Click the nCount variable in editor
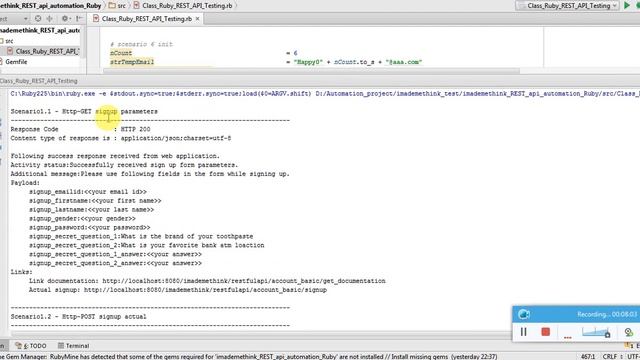The image size is (640, 360). (121, 53)
